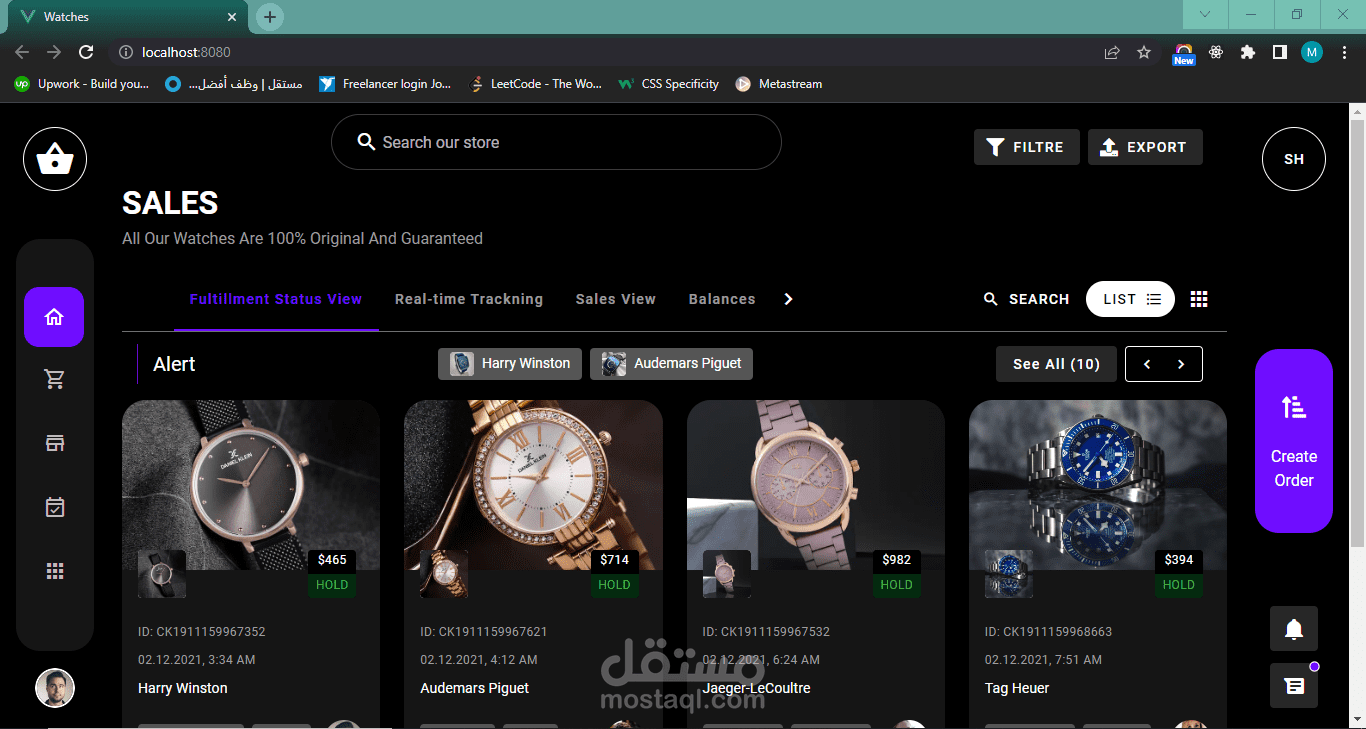
Task: Select the Audemars Piguet alert chip
Action: [x=671, y=364]
